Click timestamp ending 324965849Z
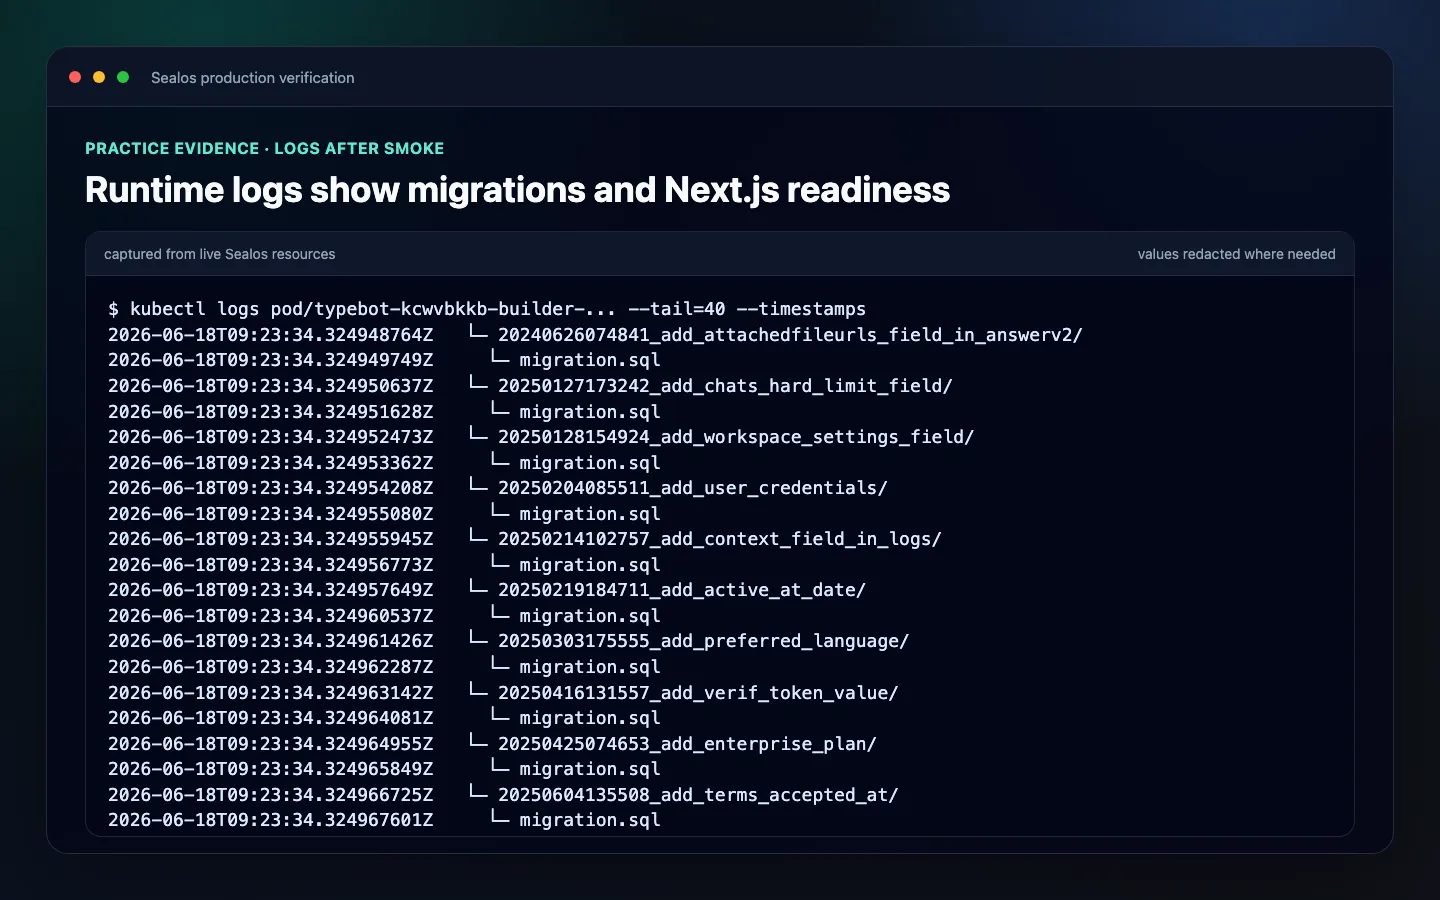 [x=271, y=769]
